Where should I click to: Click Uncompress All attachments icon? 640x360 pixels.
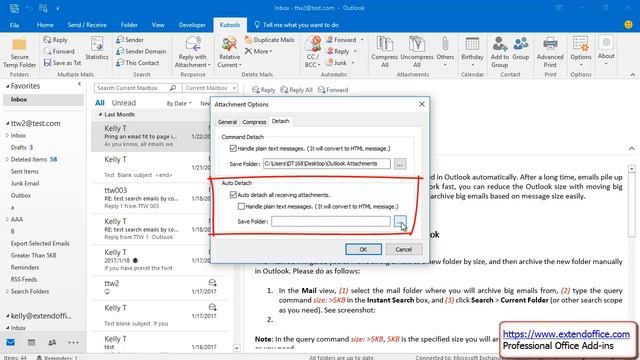[416, 52]
